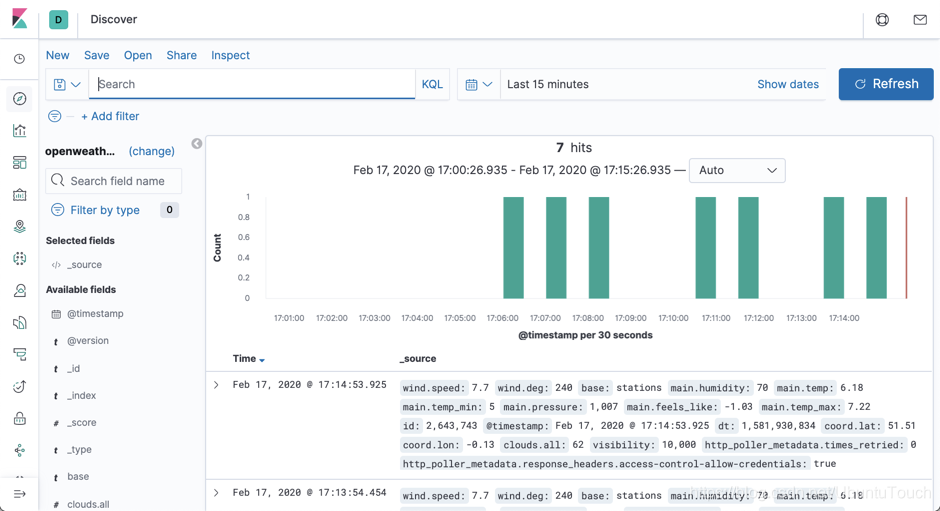Select the _source selected field
Viewport: 940px width, 511px height.
coord(84,264)
